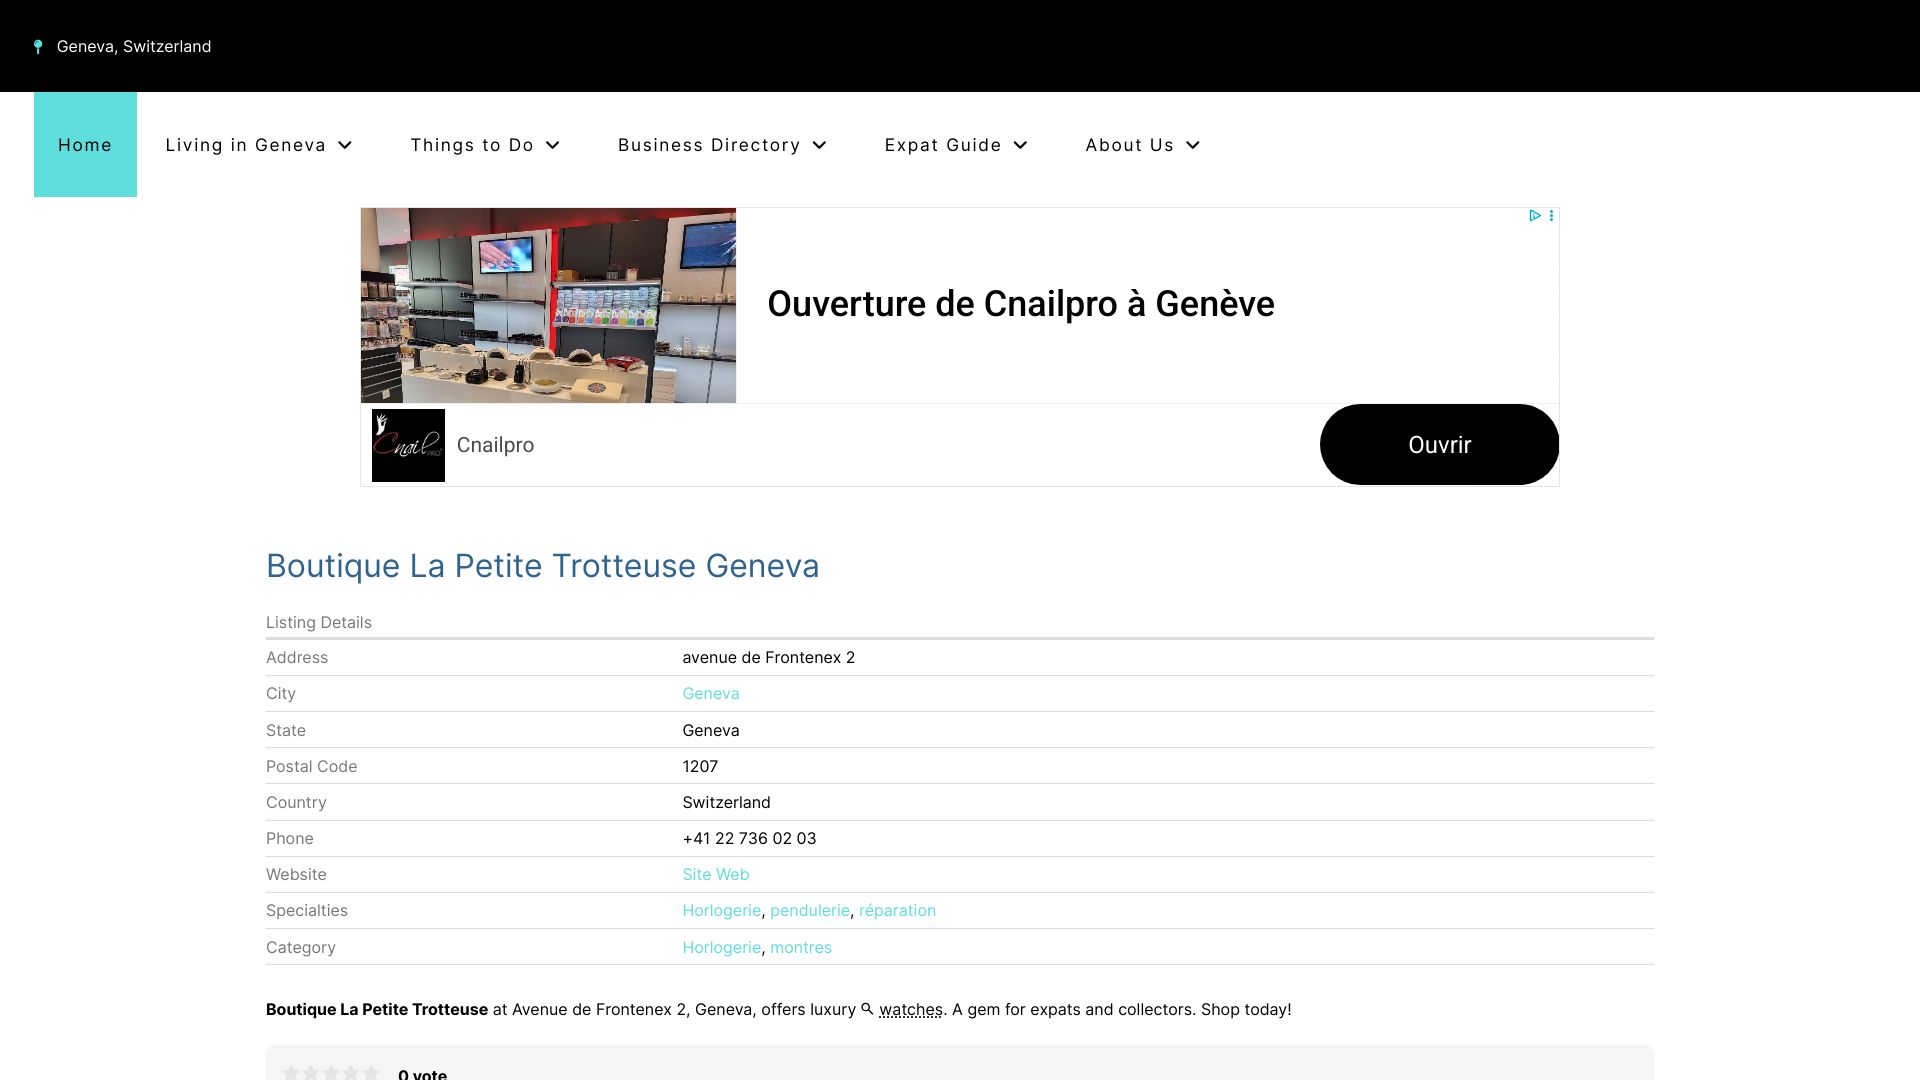Screen dimensions: 1920x1080
Task: Click the Ouvrir button in the ad
Action: pyautogui.click(x=1439, y=445)
